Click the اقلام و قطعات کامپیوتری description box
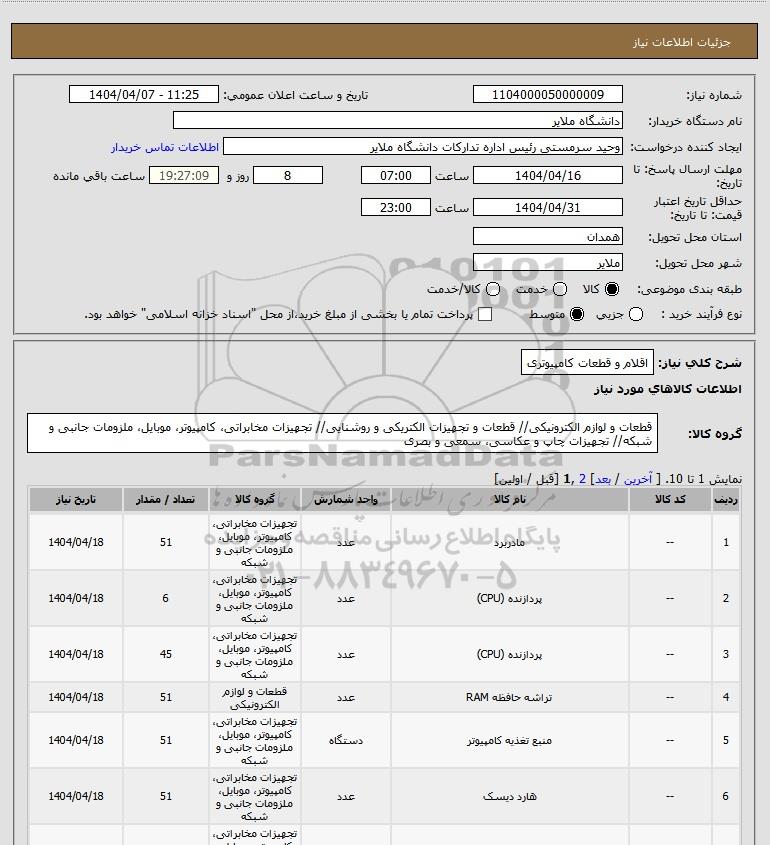The height and width of the screenshot is (845, 770). click(x=587, y=363)
